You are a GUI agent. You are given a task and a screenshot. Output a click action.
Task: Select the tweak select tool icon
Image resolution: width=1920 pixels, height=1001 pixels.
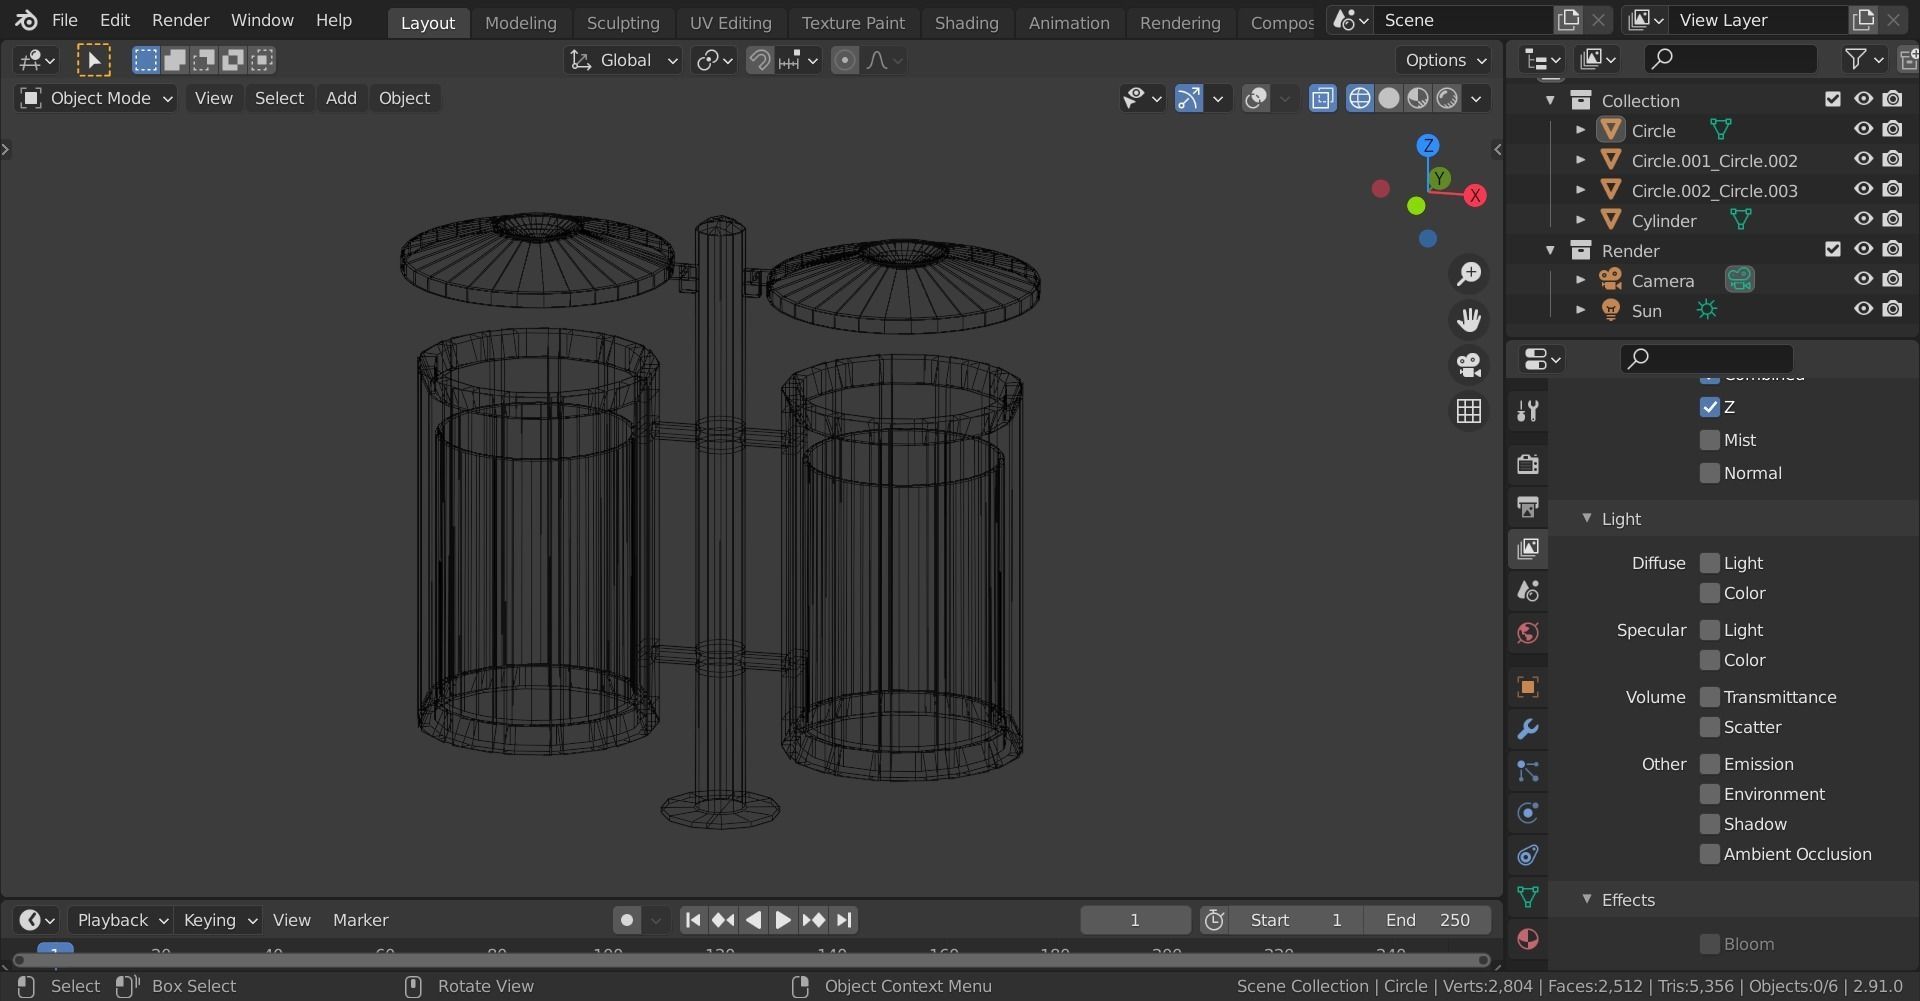click(93, 60)
